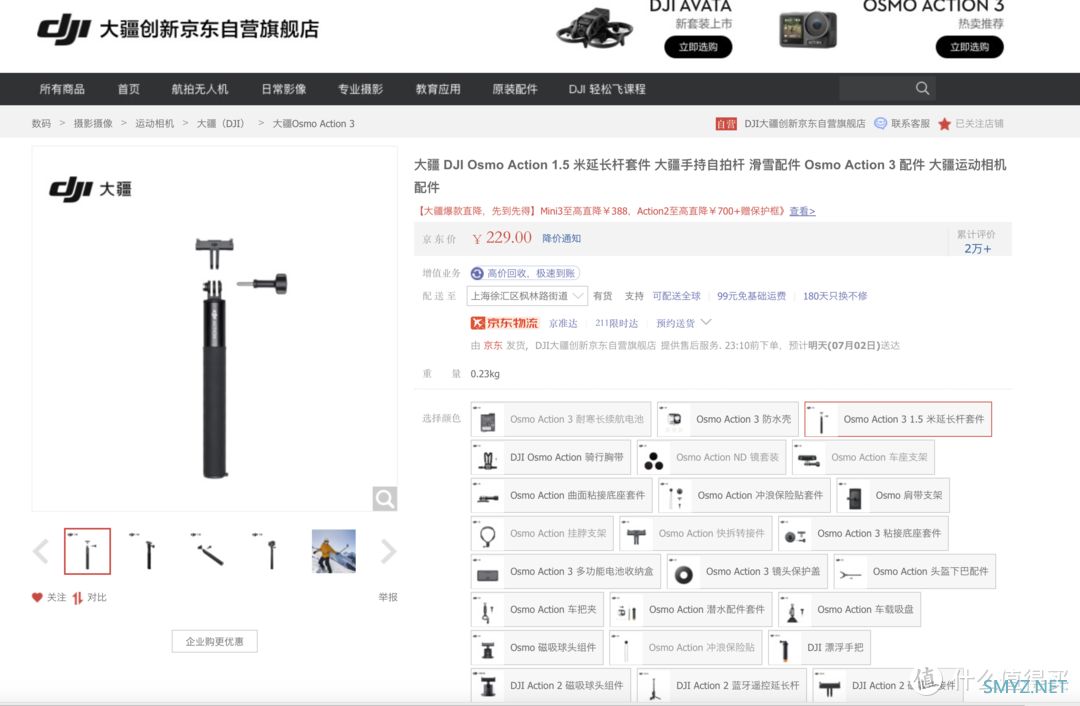
Task: Go to 首页 tab
Action: coord(128,89)
